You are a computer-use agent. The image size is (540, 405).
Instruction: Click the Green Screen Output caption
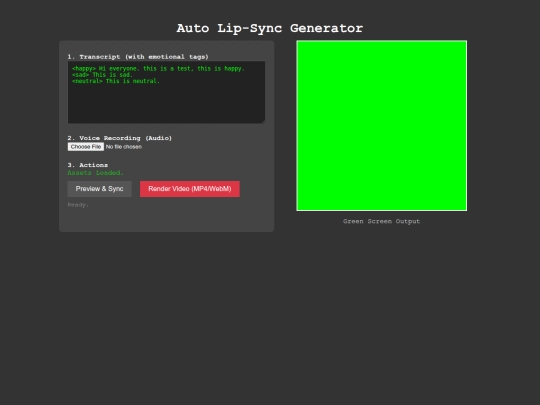382,221
